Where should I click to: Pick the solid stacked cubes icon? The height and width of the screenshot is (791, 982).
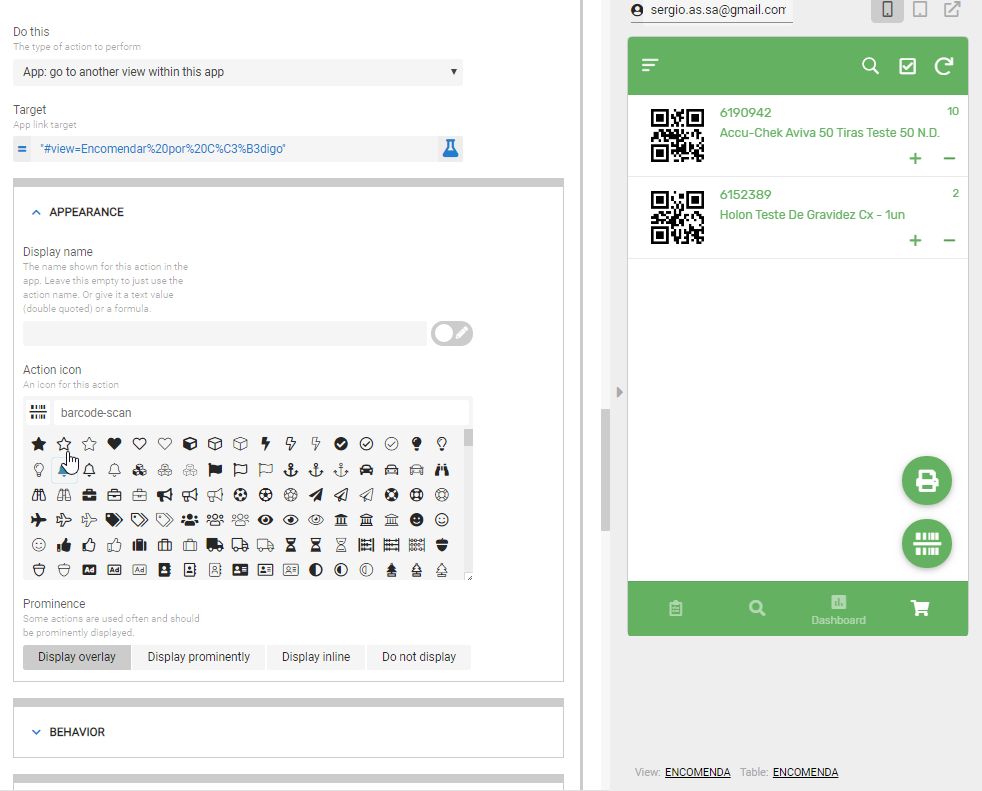tap(140, 470)
